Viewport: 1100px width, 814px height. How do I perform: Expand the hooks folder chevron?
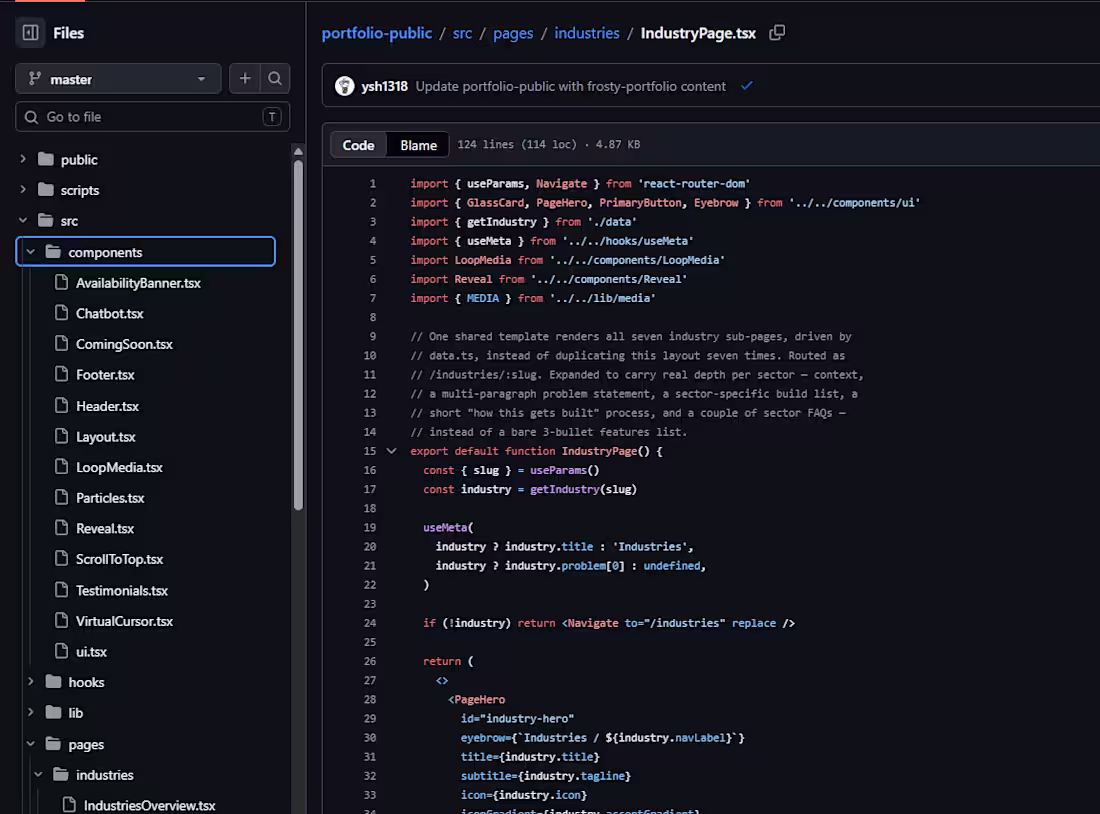31,681
